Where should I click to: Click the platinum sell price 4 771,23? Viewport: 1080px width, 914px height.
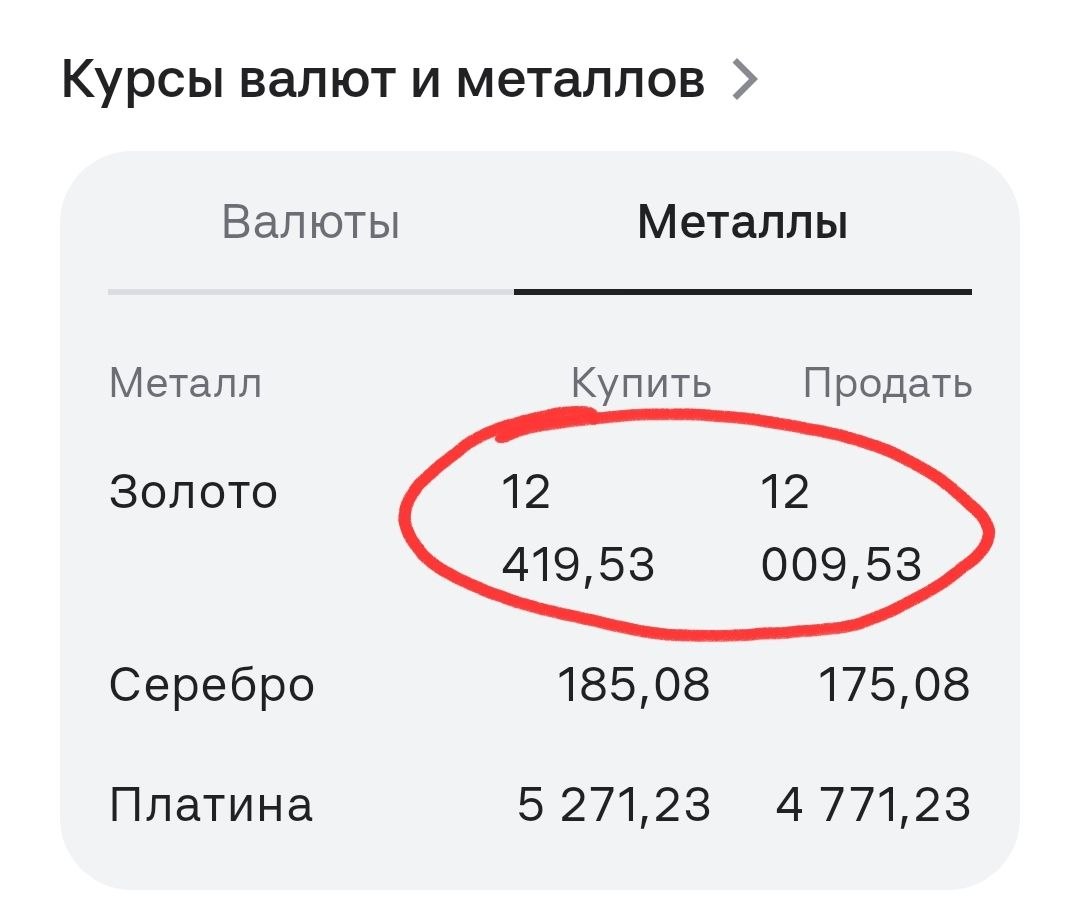873,805
